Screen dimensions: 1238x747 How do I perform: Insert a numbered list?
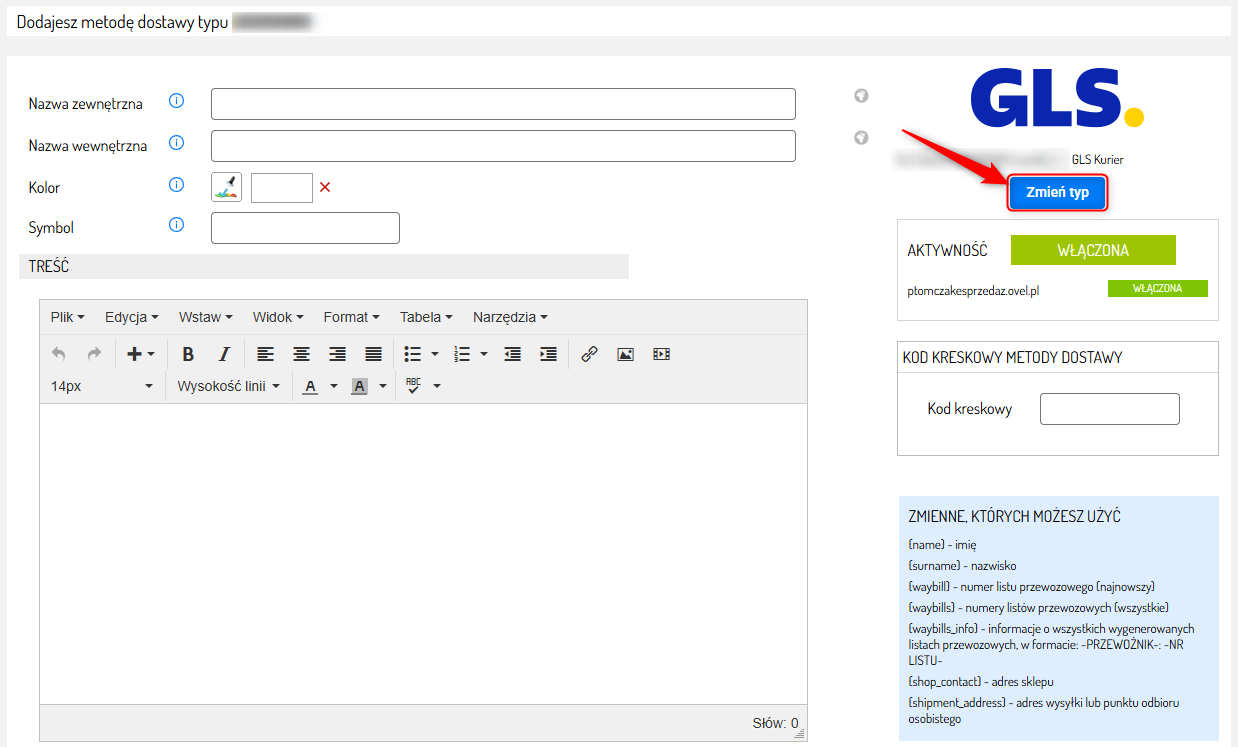[x=462, y=354]
